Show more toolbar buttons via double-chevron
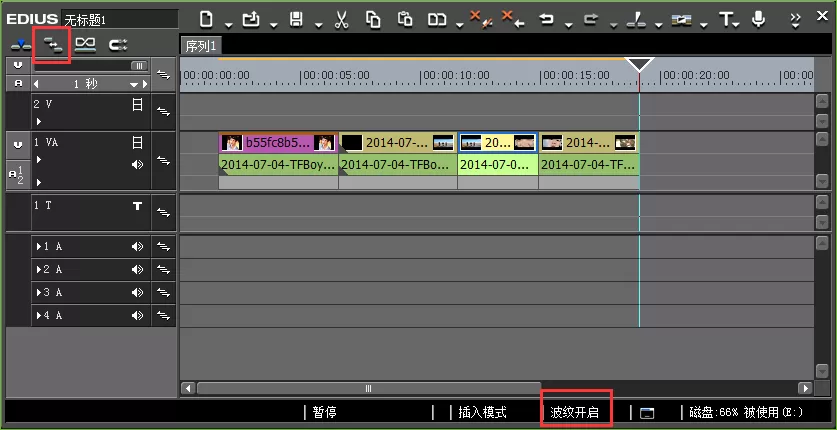Viewport: 837px width, 430px height. pyautogui.click(x=795, y=20)
